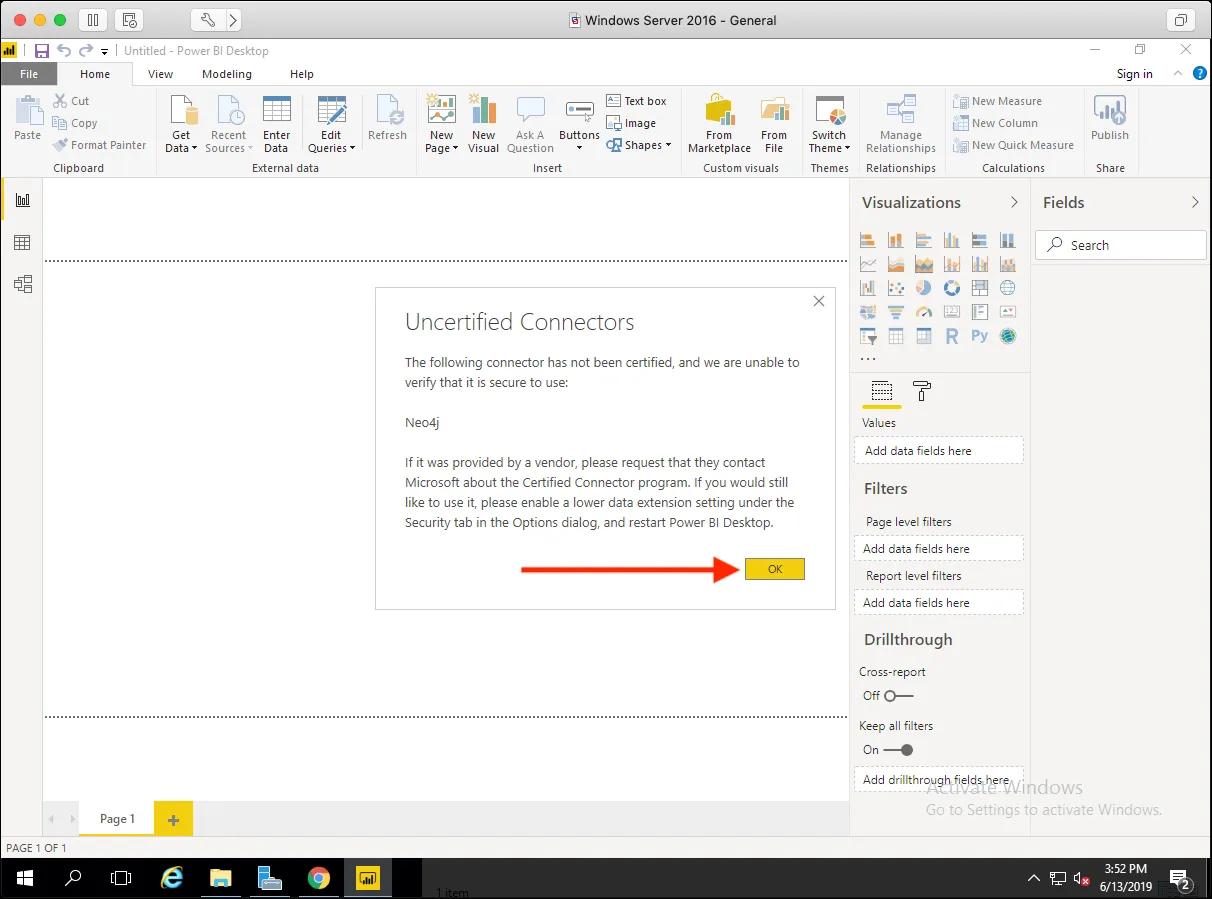
Task: Select the Pie chart visual
Action: 924,288
